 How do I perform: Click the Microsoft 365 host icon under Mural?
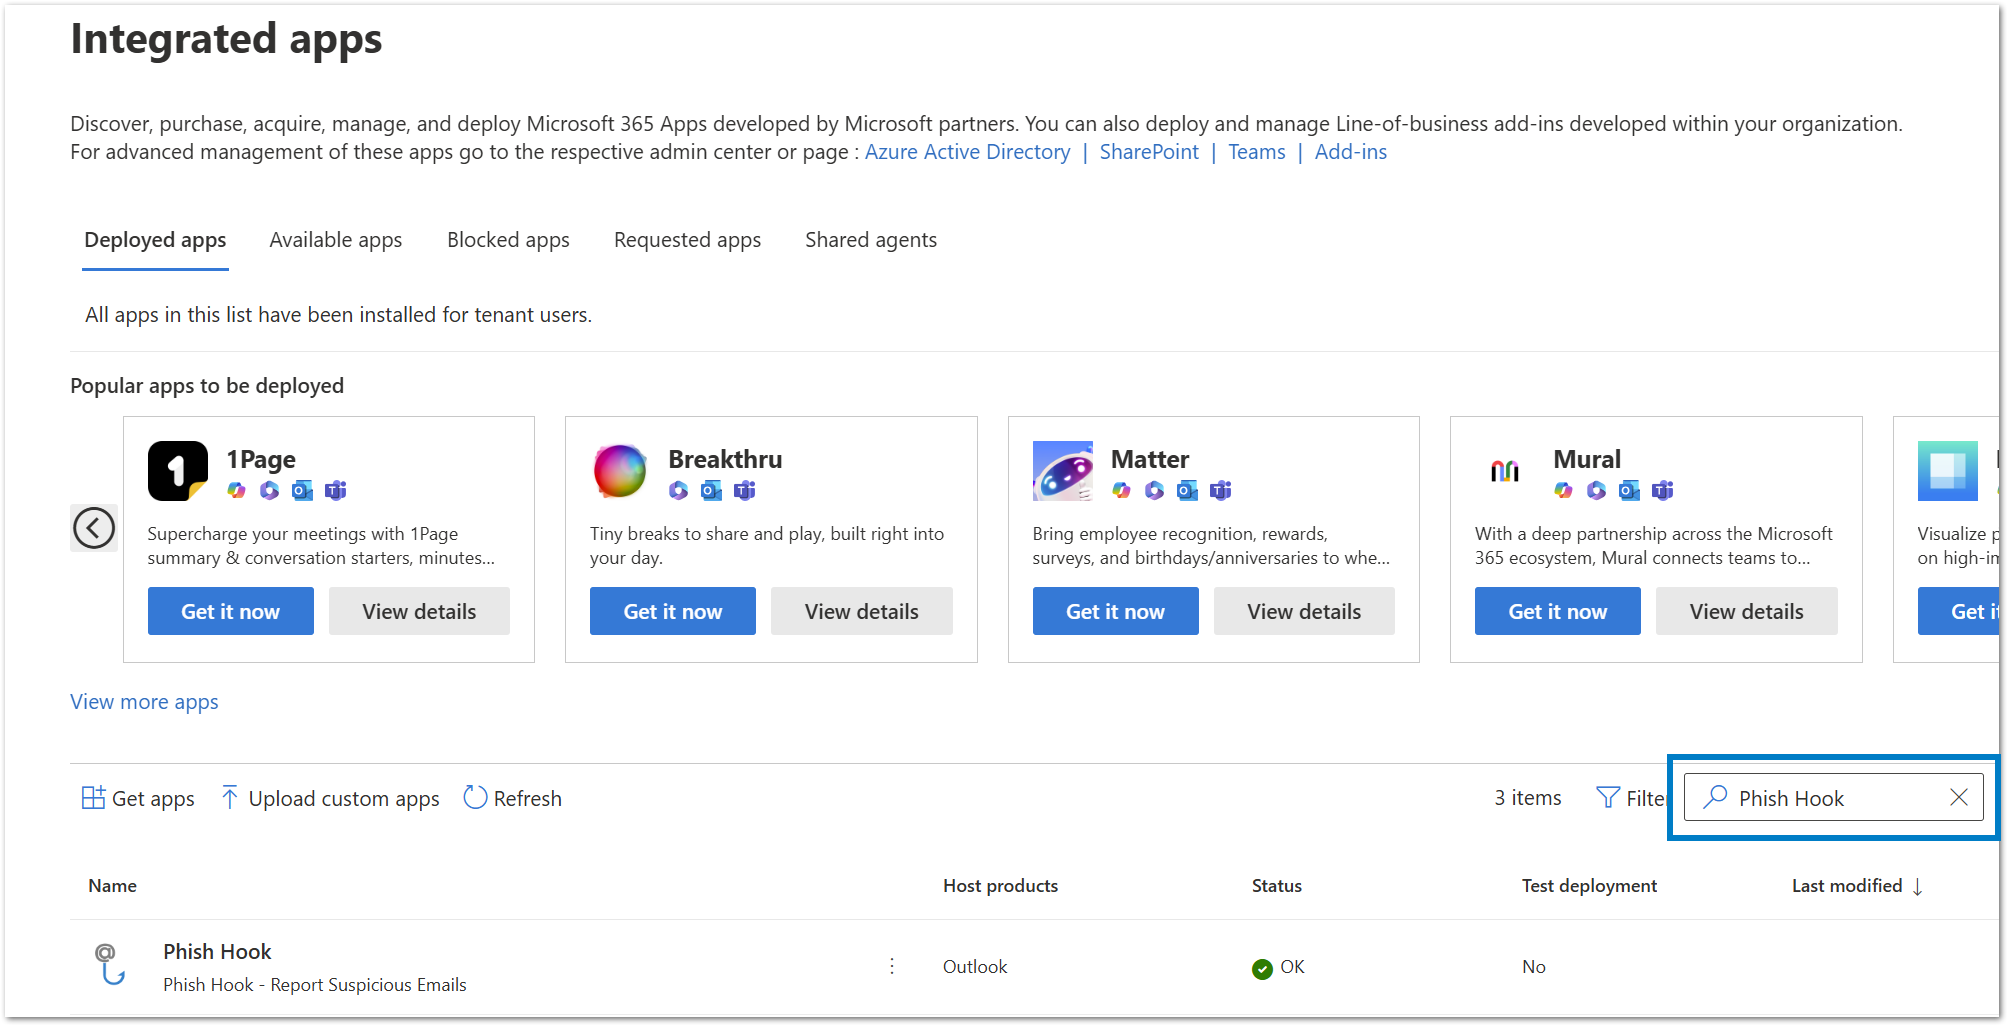(x=1596, y=490)
